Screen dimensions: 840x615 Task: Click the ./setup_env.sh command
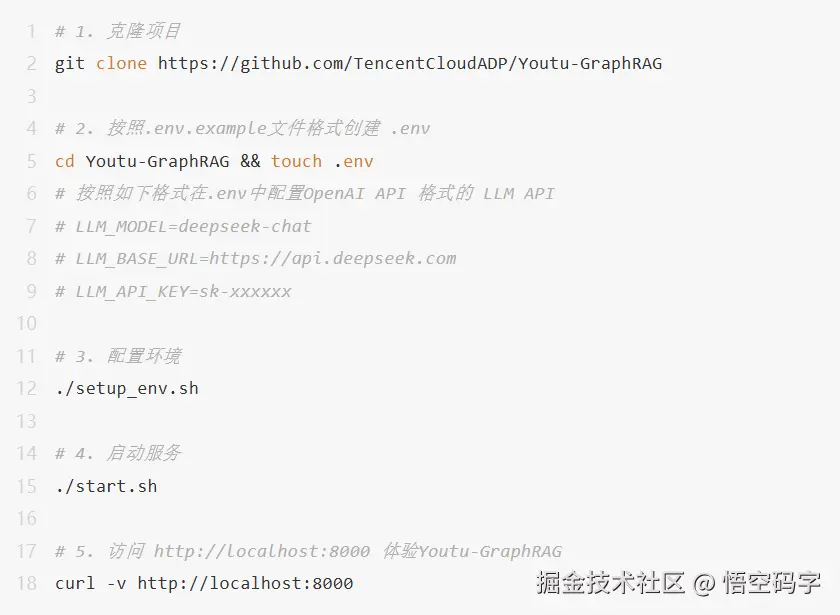(x=126, y=388)
